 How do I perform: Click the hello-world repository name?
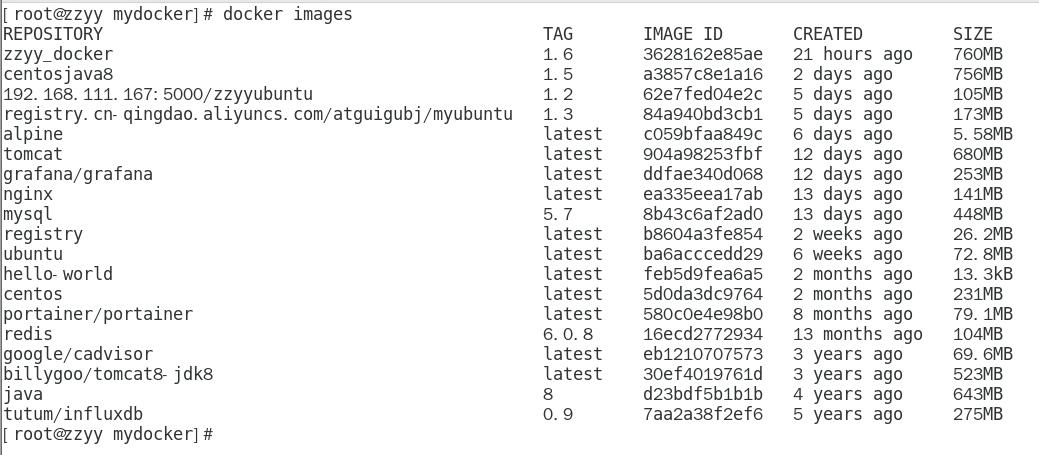point(58,274)
